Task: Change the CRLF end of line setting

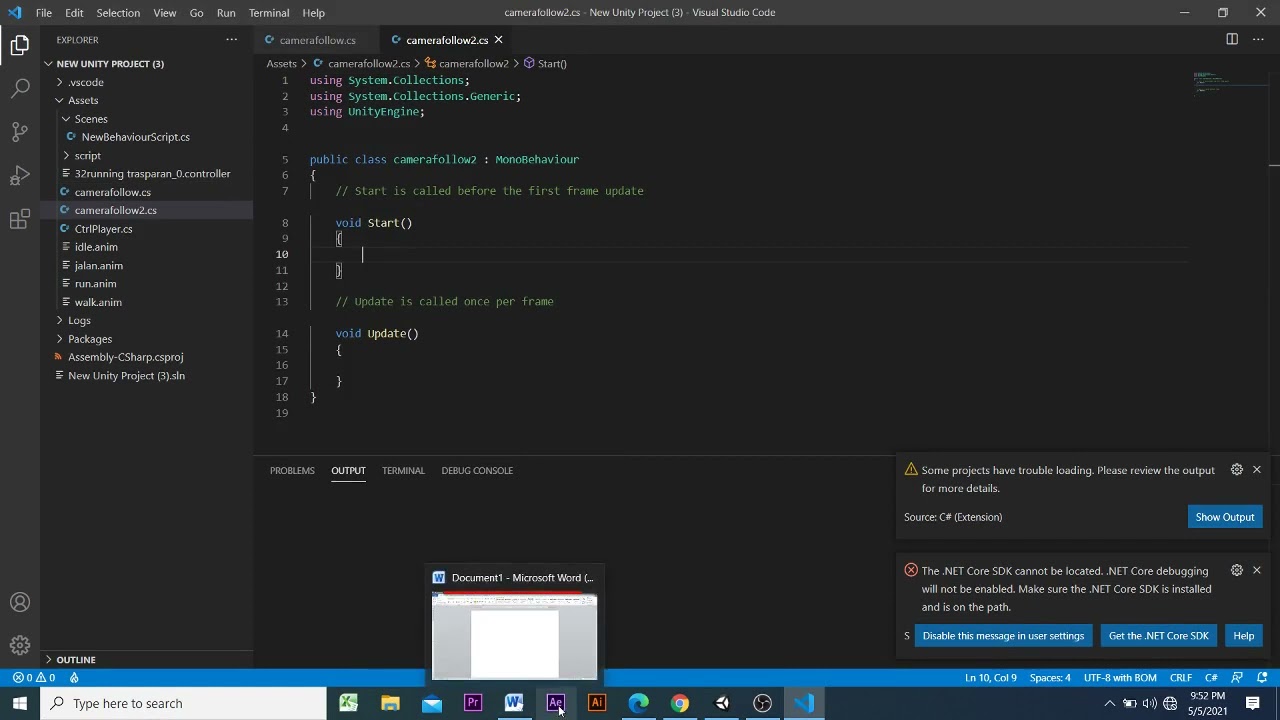Action: [x=1180, y=677]
